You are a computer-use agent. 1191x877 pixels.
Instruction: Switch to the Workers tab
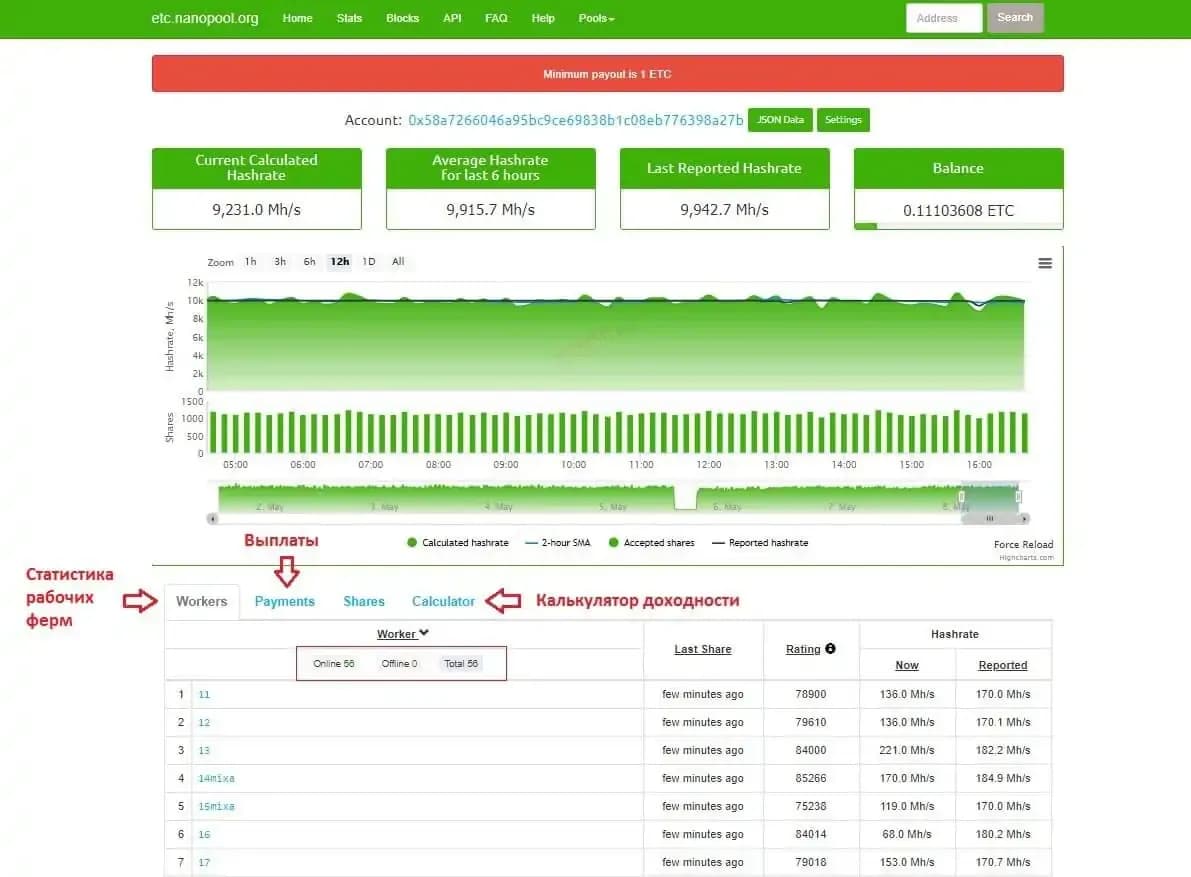click(201, 601)
